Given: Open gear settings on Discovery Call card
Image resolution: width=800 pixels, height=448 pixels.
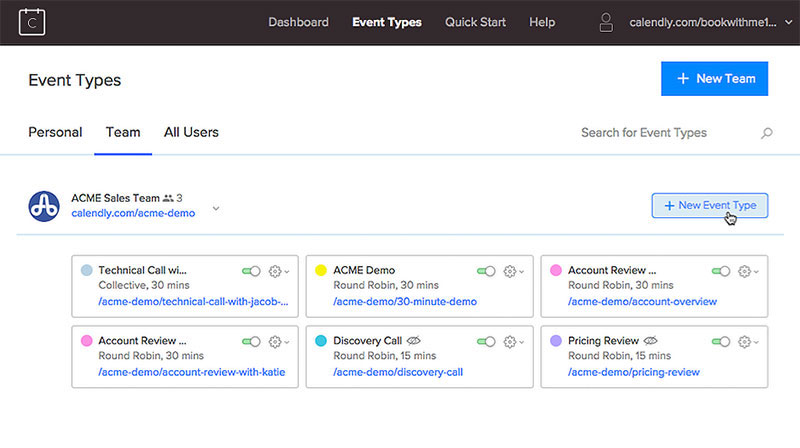Looking at the screenshot, I should point(510,341).
